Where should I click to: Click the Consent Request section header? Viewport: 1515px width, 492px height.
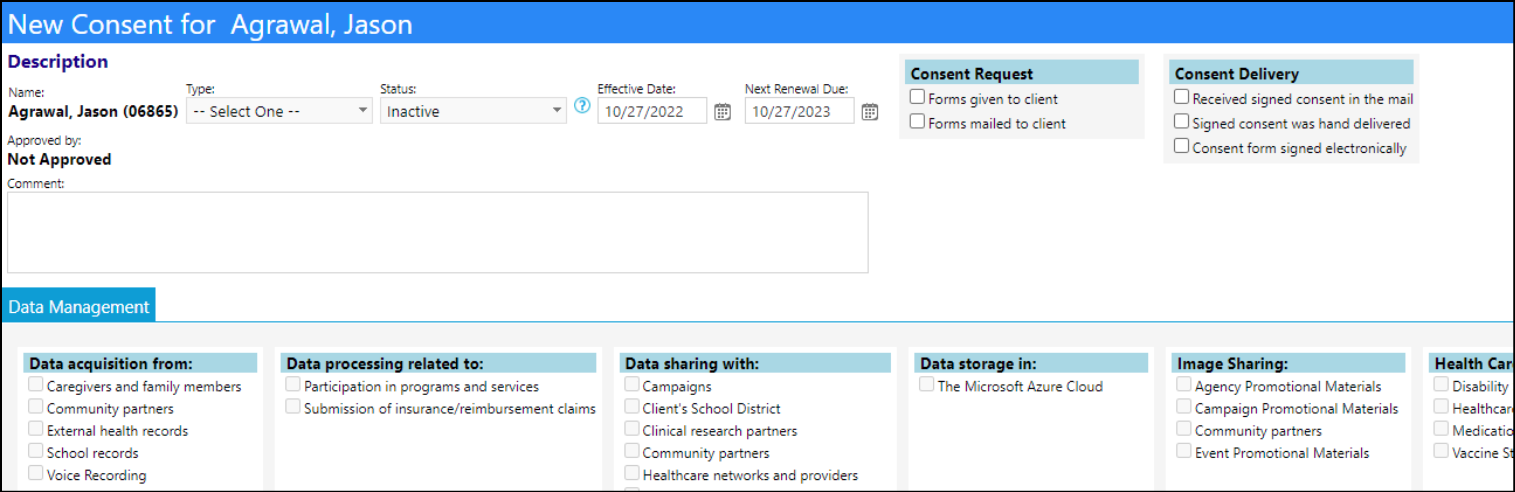1022,73
